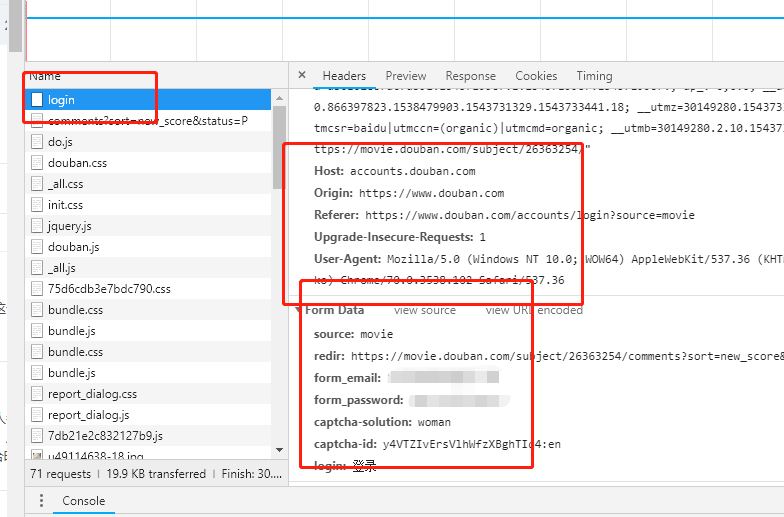The height and width of the screenshot is (517, 784).
Task: Select the douban.js request
Action: point(148,247)
